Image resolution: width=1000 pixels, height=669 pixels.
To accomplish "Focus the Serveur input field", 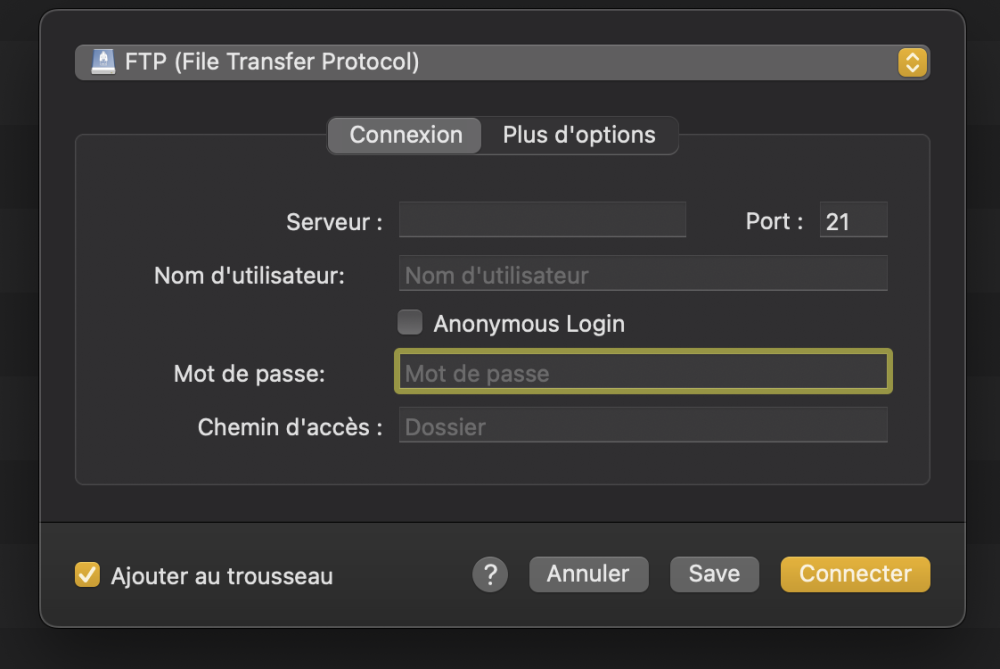I will (x=543, y=220).
